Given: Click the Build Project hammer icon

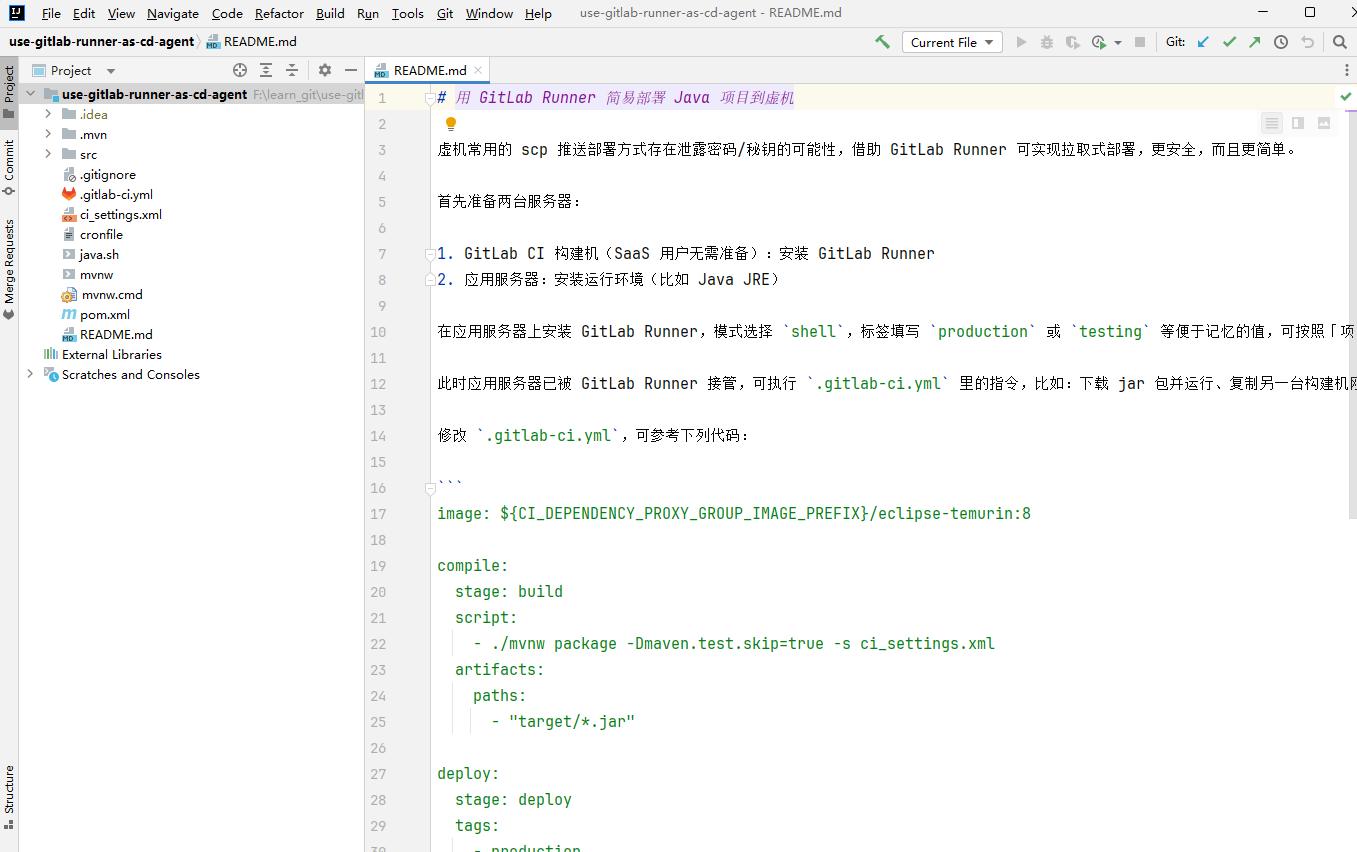Looking at the screenshot, I should (882, 42).
